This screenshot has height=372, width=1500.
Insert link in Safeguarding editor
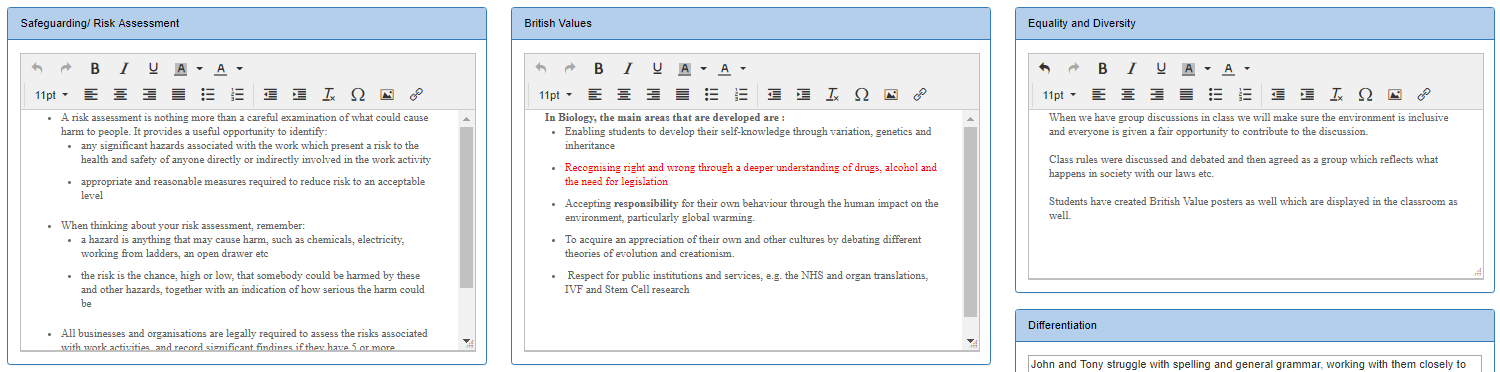pos(416,95)
